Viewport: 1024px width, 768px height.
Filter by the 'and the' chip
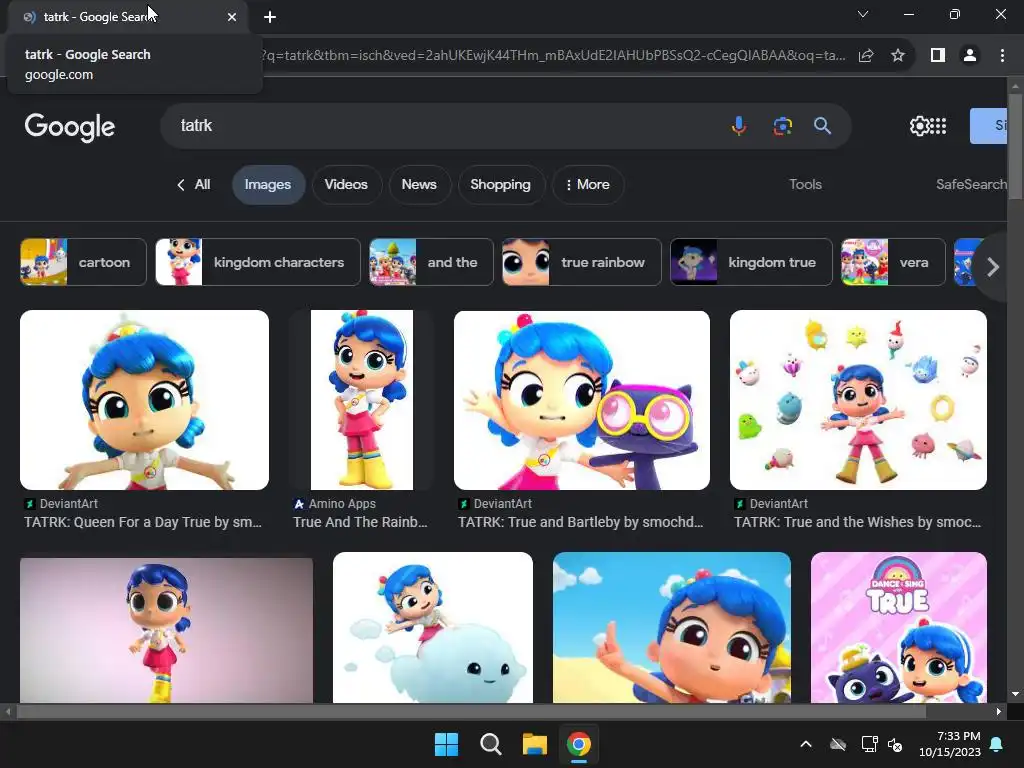pyautogui.click(x=431, y=263)
